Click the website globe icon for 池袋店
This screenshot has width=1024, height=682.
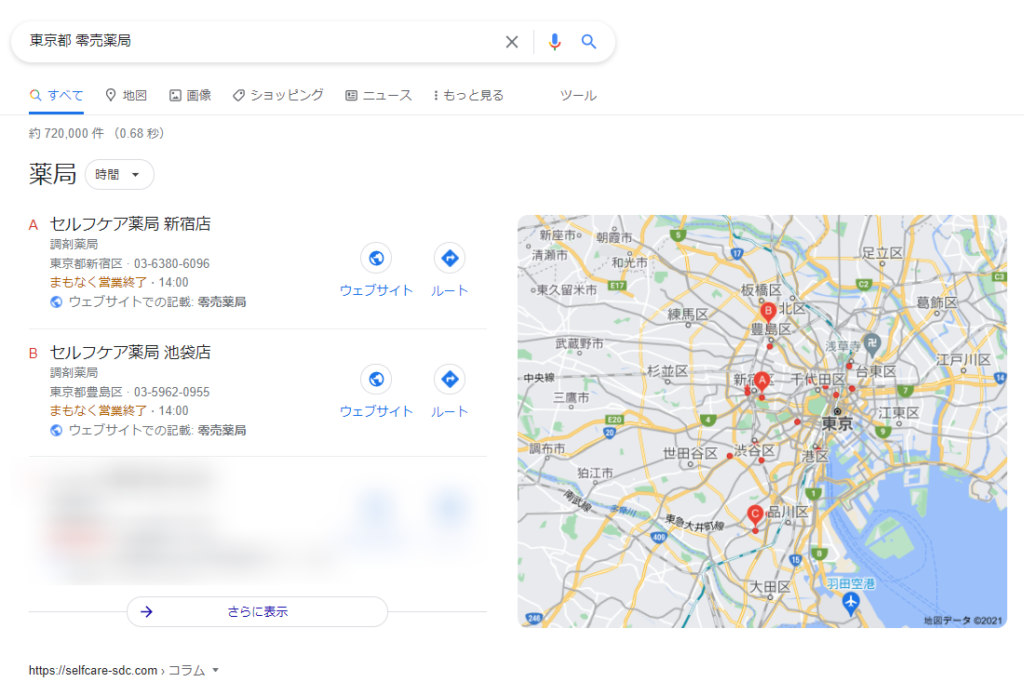(376, 379)
